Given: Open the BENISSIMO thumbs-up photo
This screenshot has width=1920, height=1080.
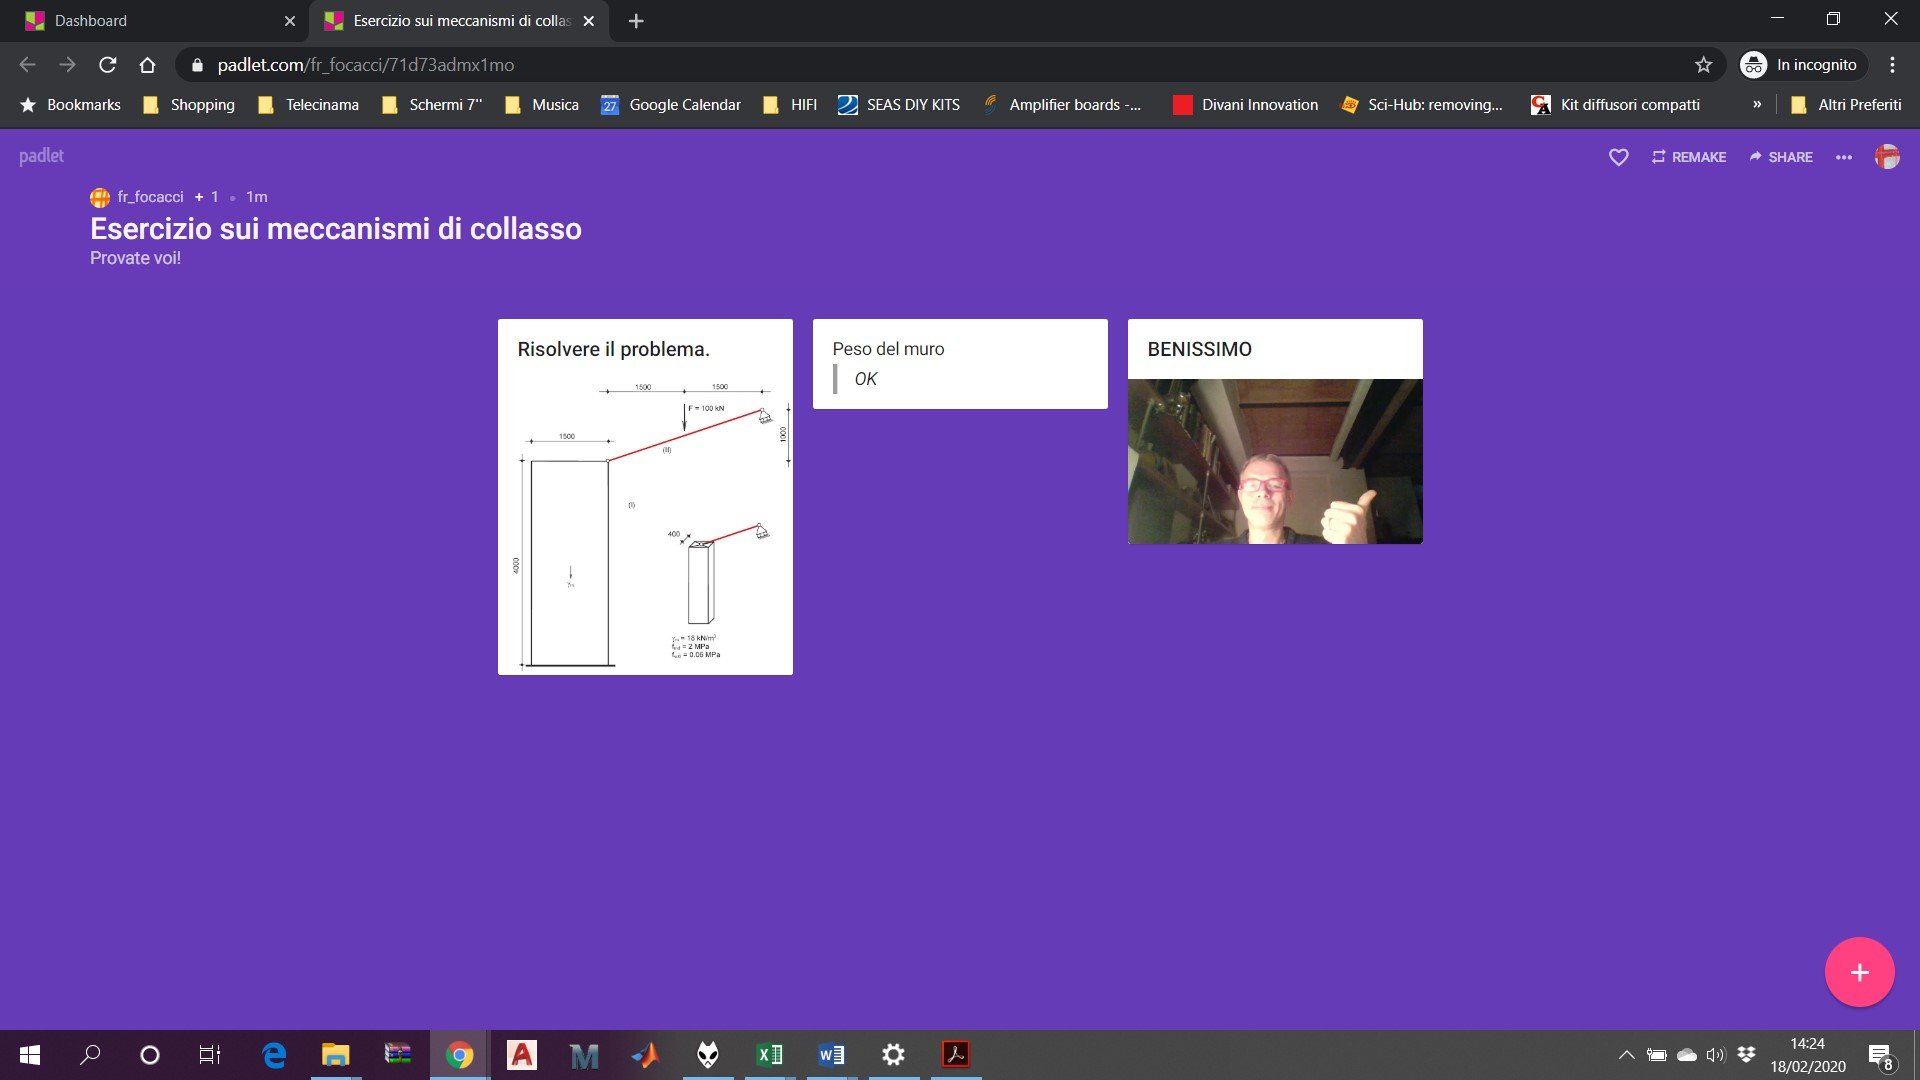Looking at the screenshot, I should [x=1274, y=461].
